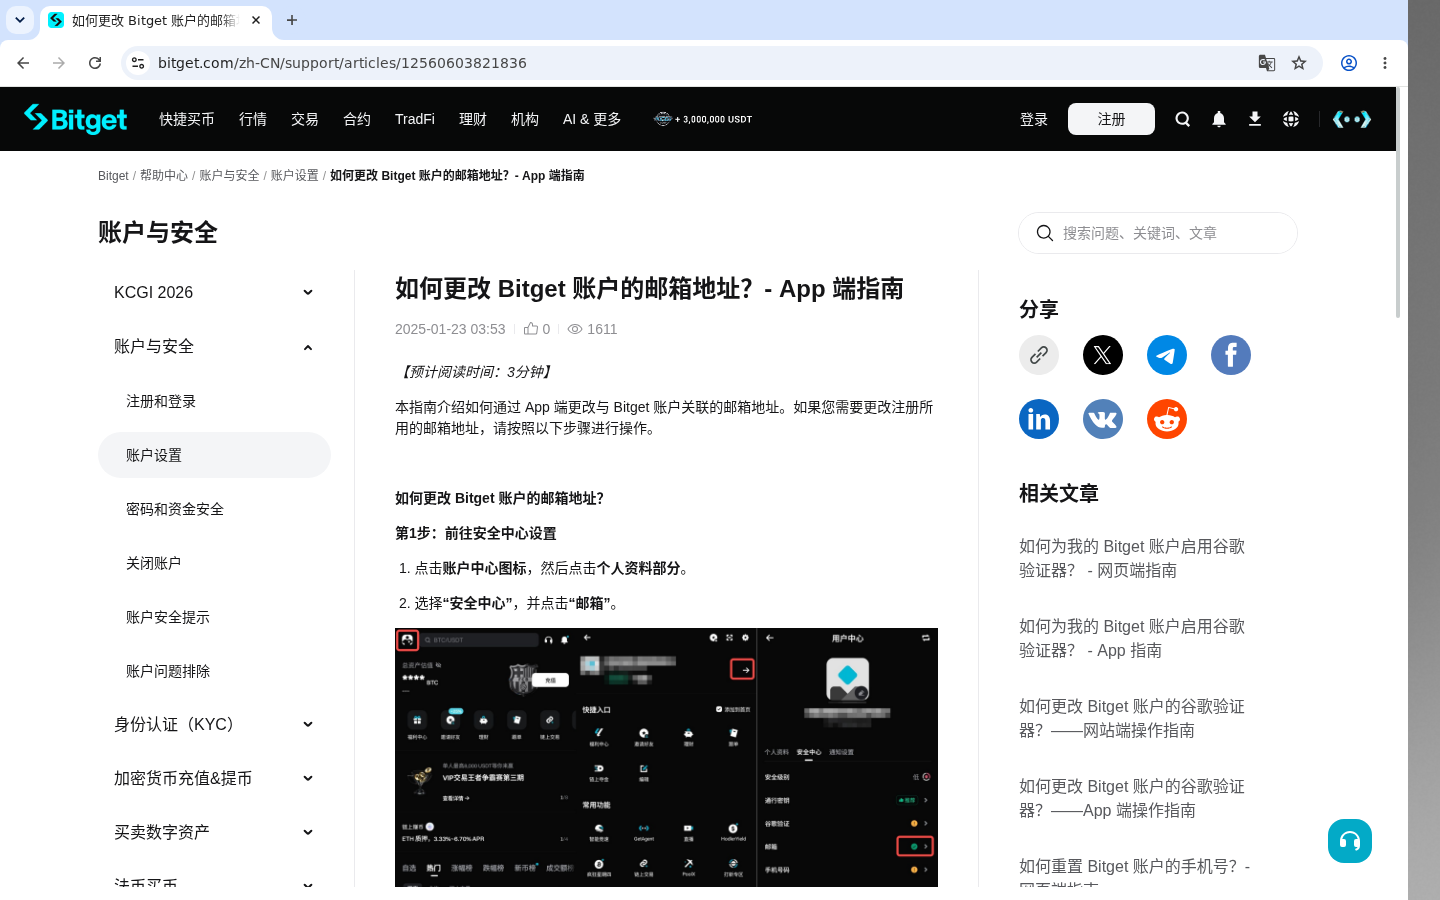Click the Bitget logo in header

[x=76, y=119]
